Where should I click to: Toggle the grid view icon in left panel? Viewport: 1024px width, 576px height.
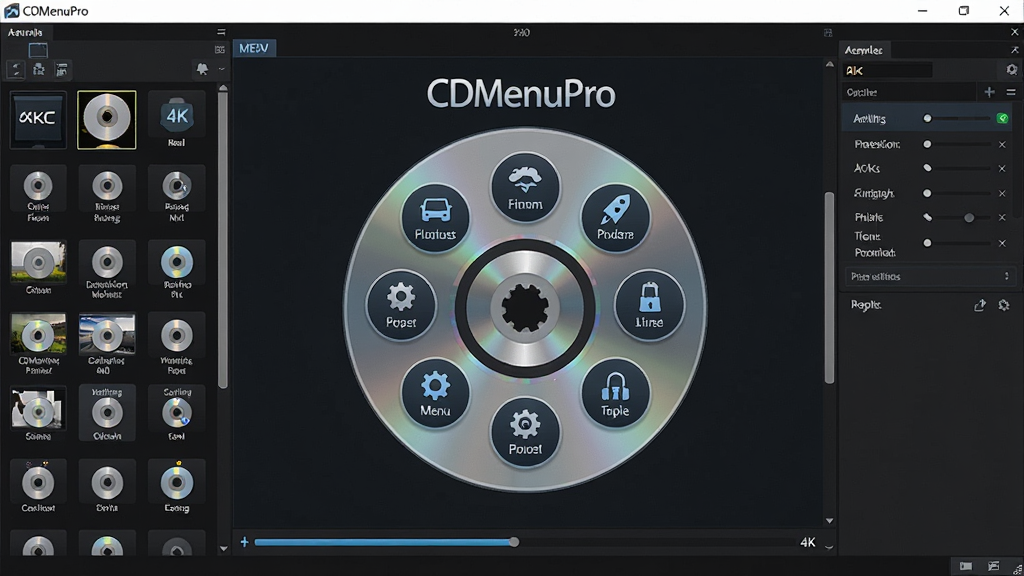[x=219, y=50]
